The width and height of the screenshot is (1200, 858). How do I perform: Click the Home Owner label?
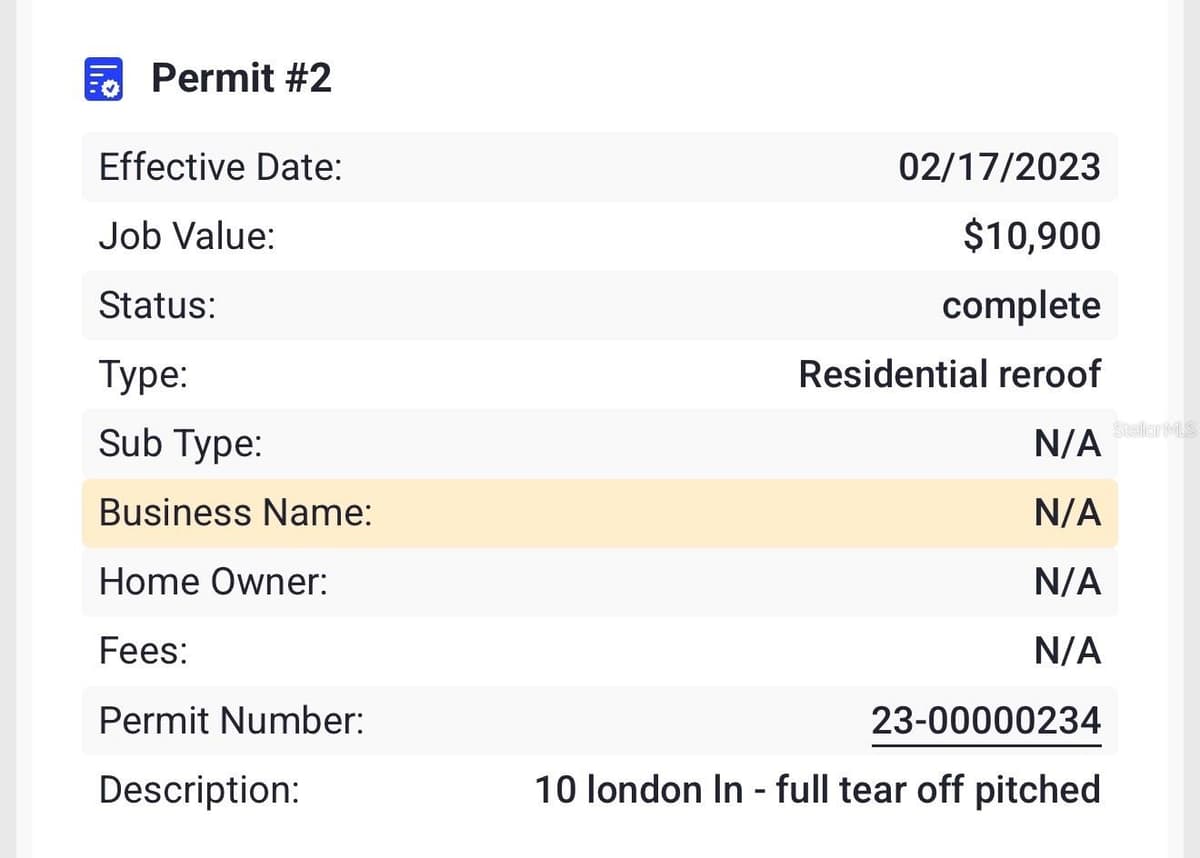pyautogui.click(x=213, y=582)
